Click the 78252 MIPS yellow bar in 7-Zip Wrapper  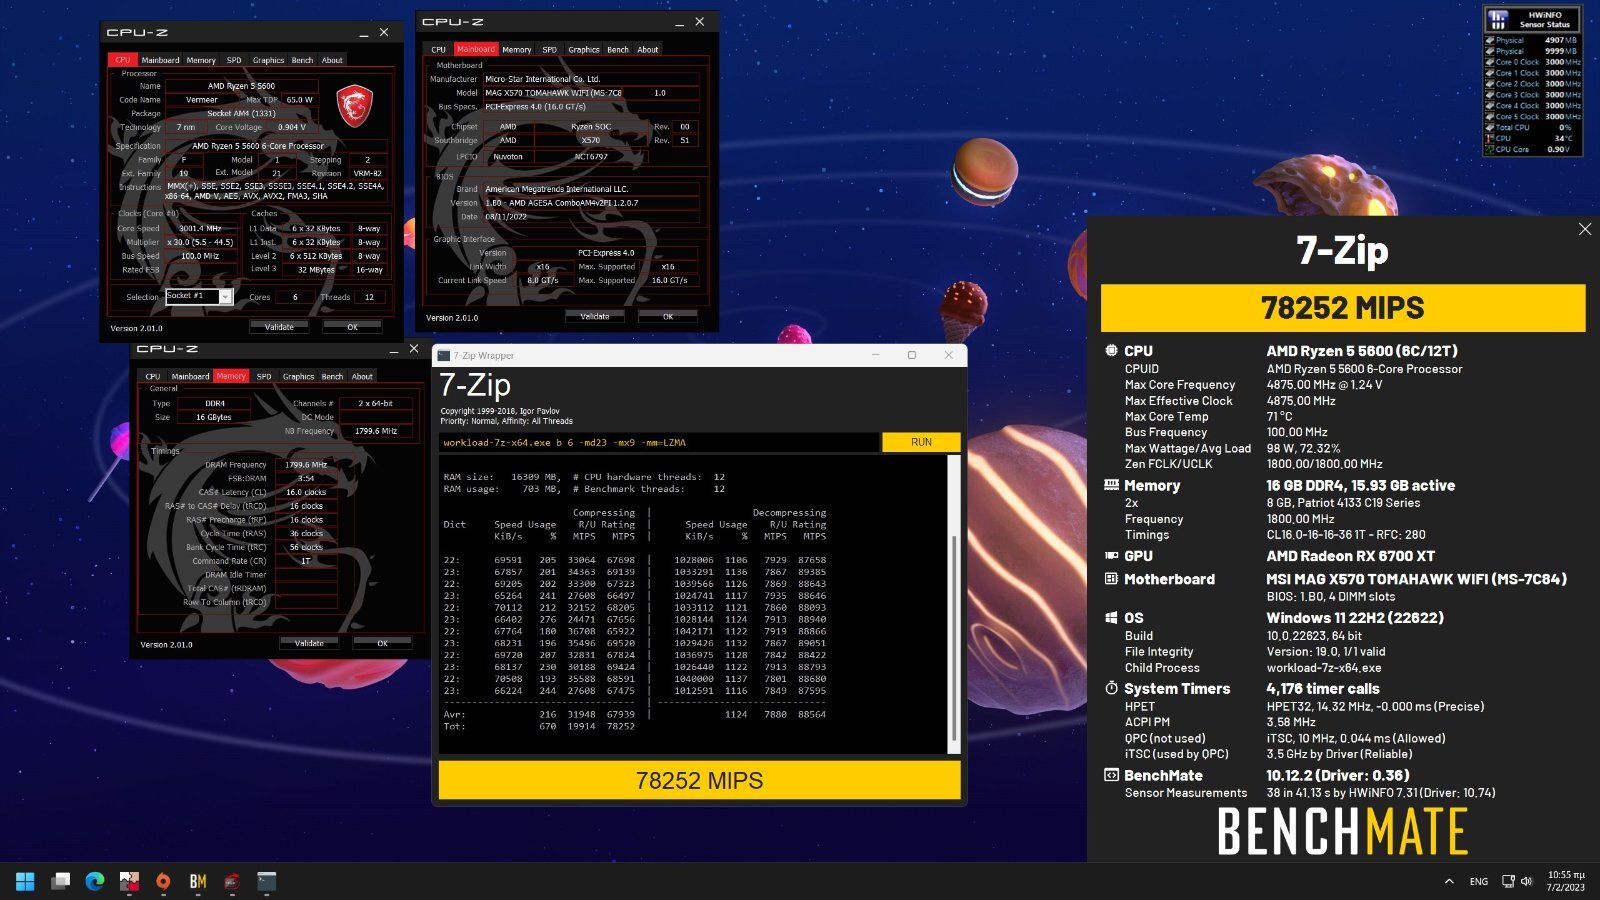[x=699, y=781]
